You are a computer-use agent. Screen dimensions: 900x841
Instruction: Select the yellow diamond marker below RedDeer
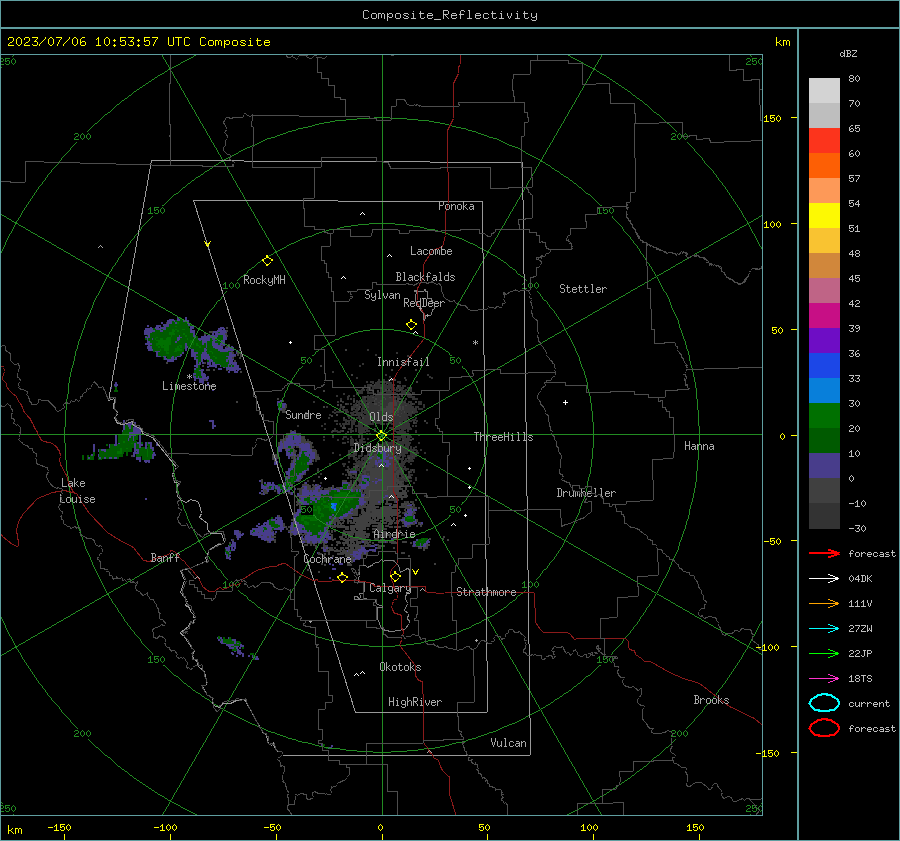(412, 325)
